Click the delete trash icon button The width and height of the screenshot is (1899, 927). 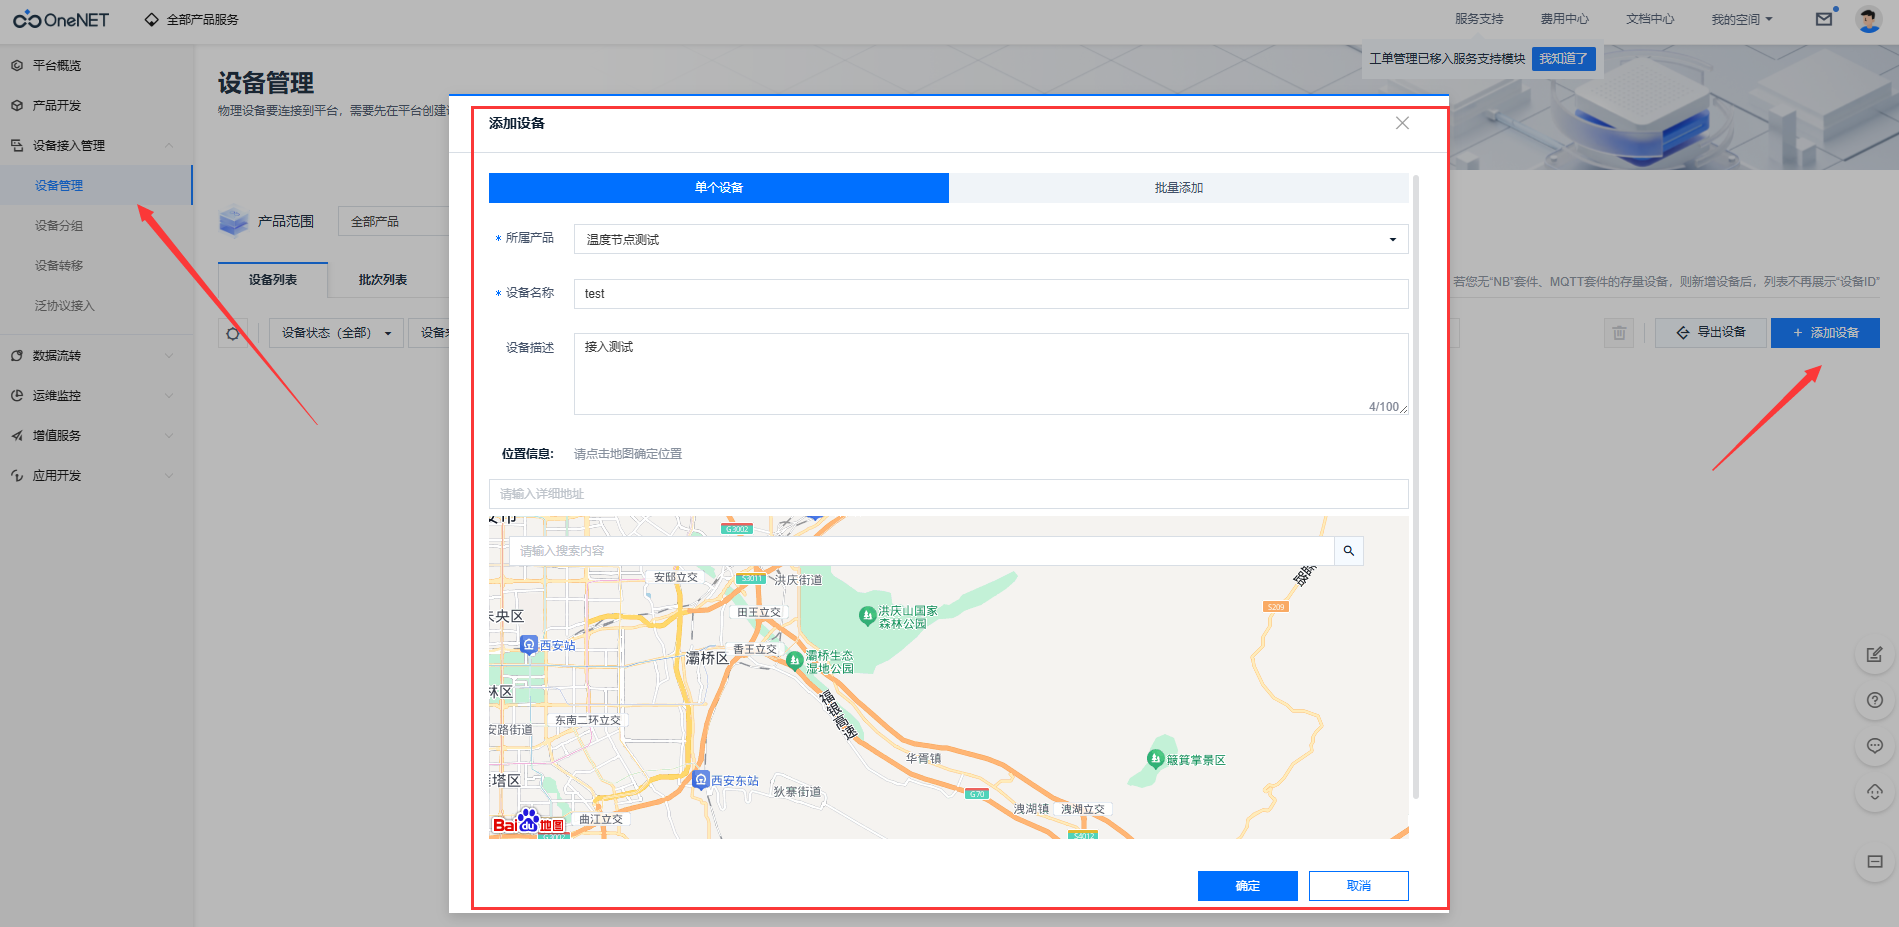coord(1619,333)
